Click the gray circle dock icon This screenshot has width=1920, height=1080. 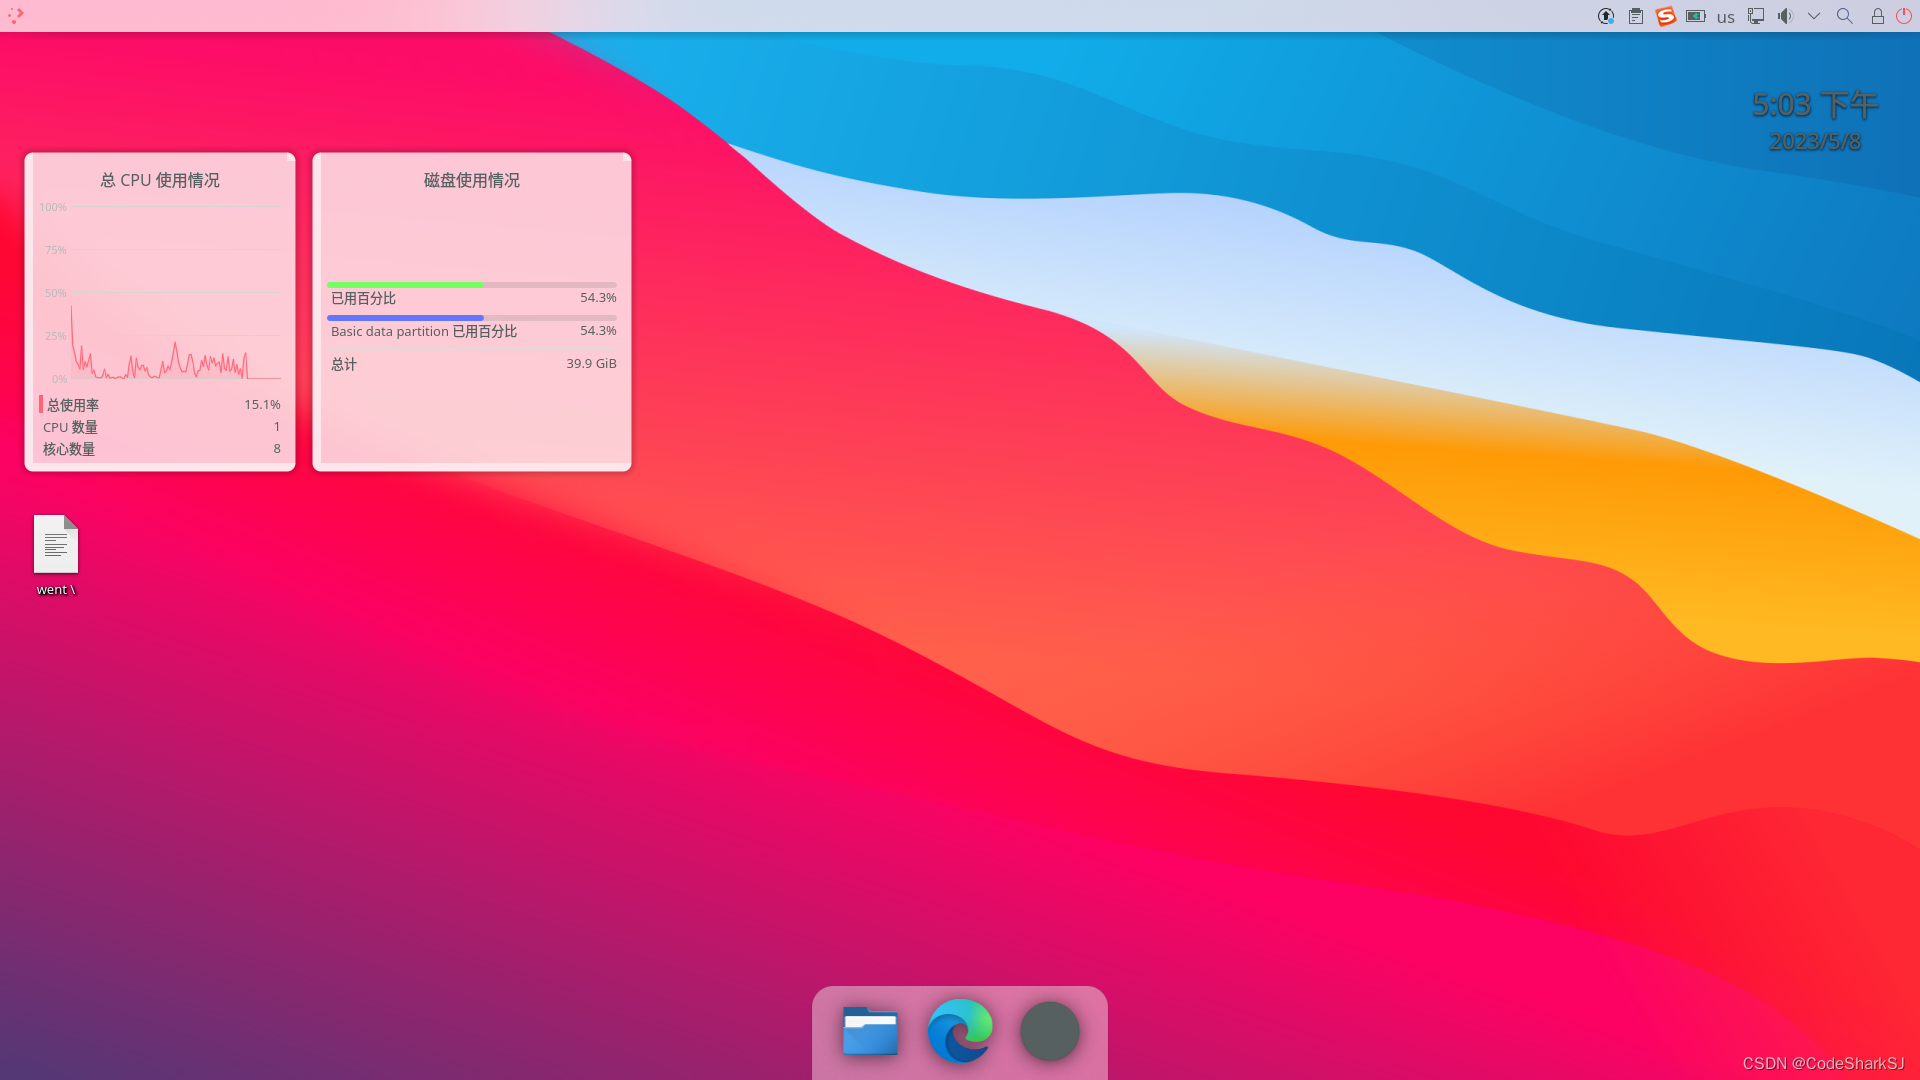click(1050, 1031)
